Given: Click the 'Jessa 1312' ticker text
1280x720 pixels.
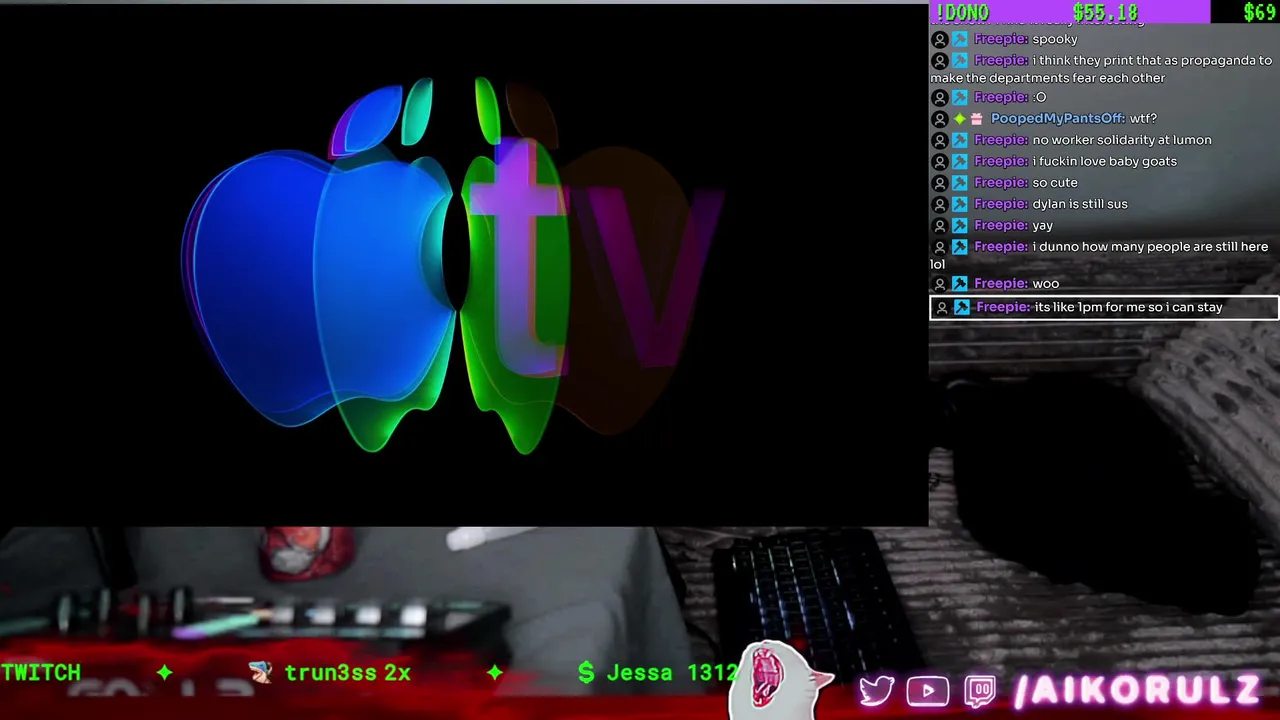Looking at the screenshot, I should (x=671, y=673).
